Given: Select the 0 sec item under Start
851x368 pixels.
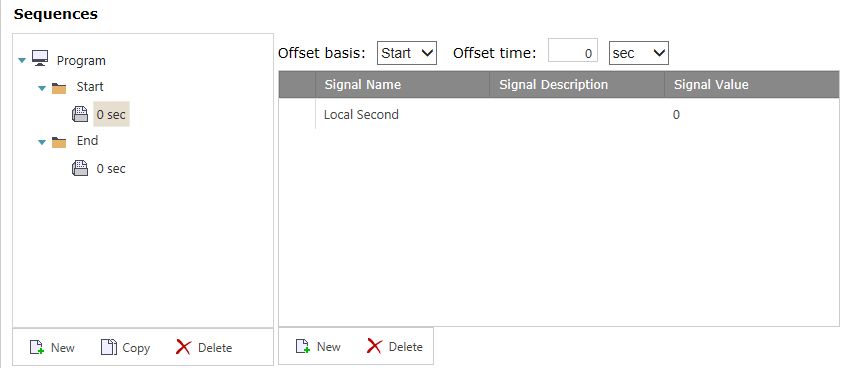Looking at the screenshot, I should click(x=111, y=115).
